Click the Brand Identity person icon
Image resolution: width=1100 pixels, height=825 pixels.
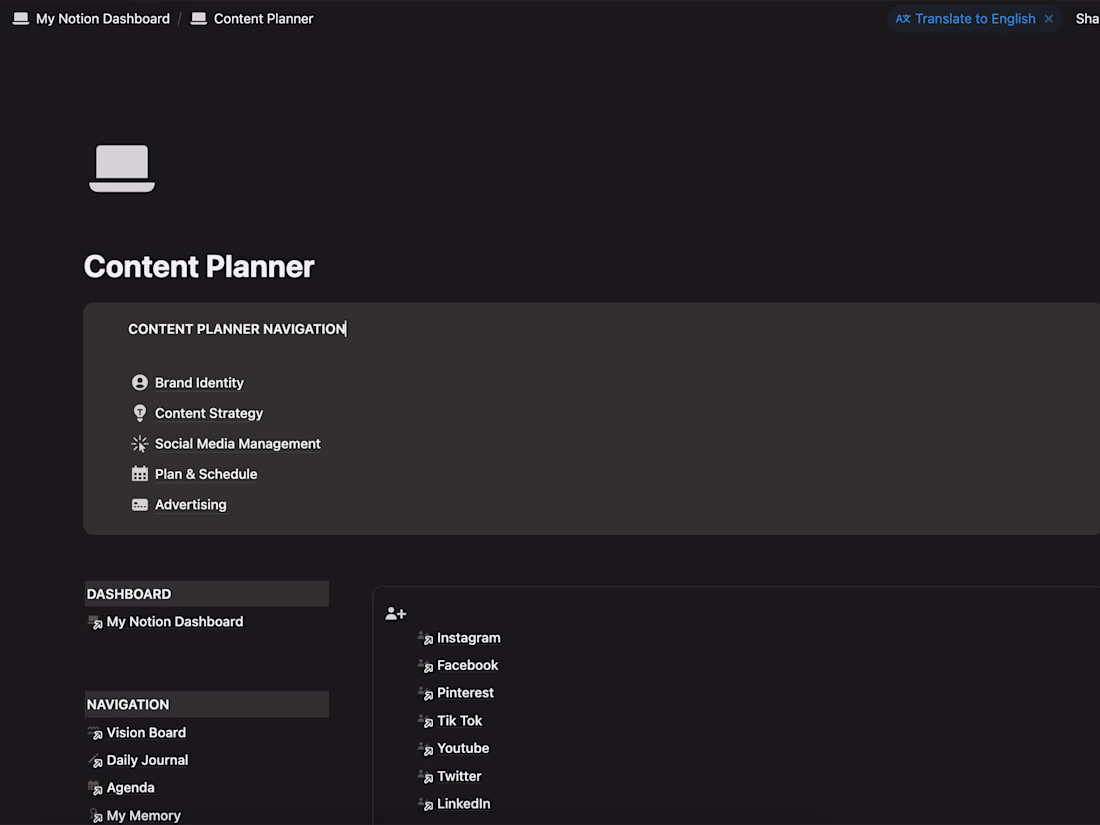[x=140, y=383]
